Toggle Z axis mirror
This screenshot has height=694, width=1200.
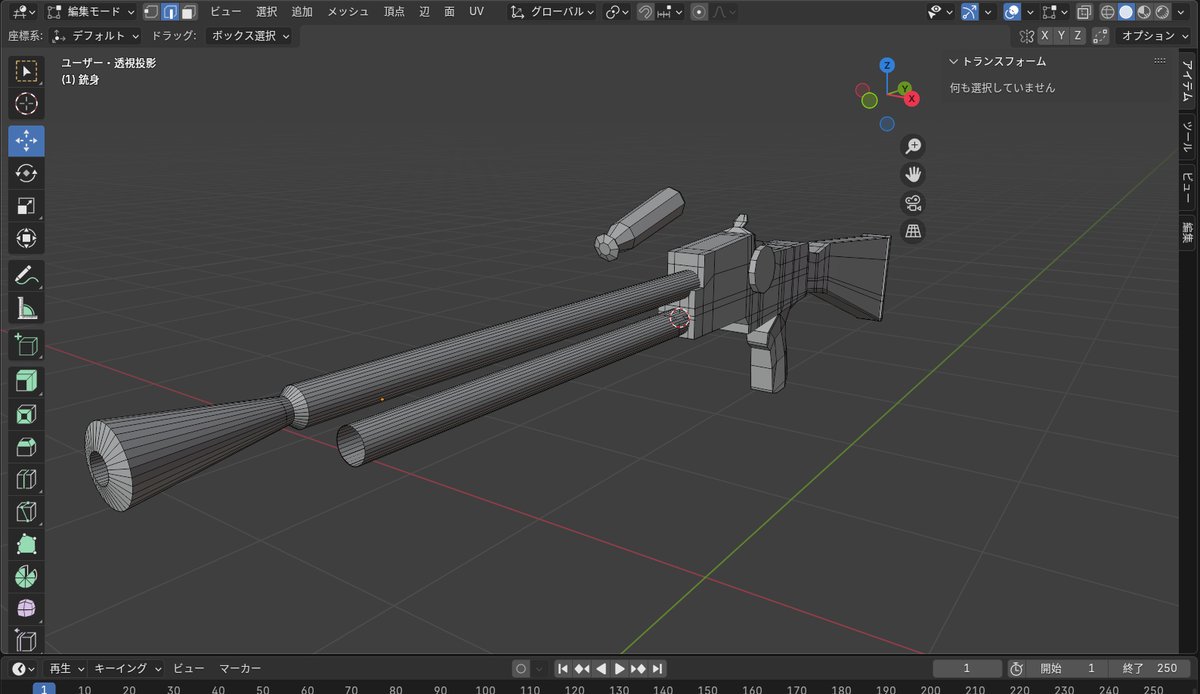(1077, 36)
